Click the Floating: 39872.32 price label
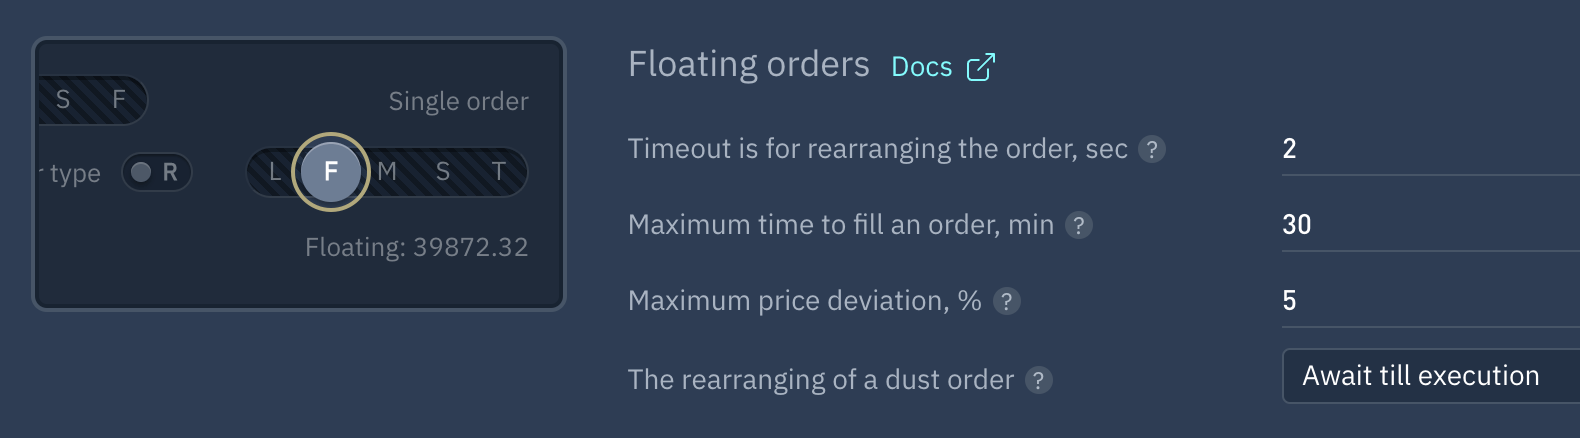Viewport: 1580px width, 438px height. tap(417, 247)
